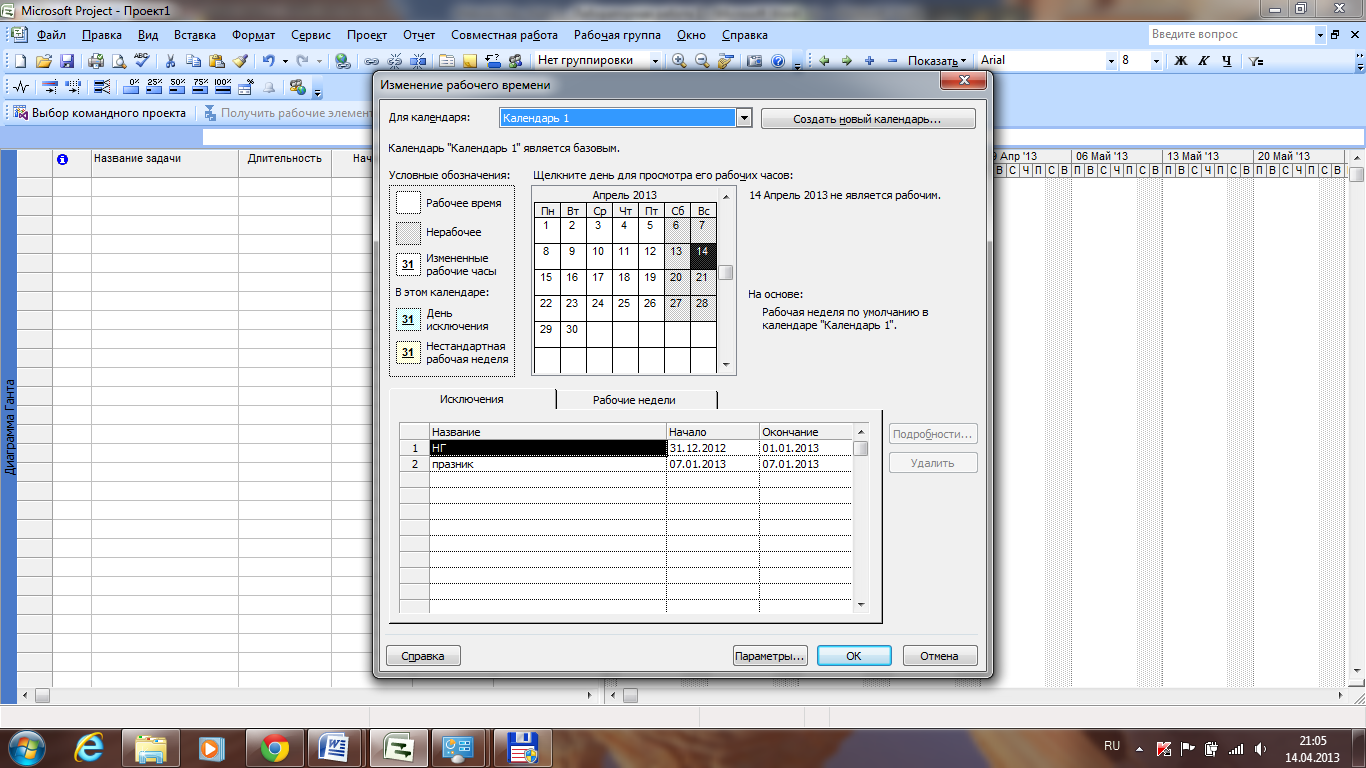
Task: Switch to the 'Рабочие недели' tab
Action: [634, 400]
